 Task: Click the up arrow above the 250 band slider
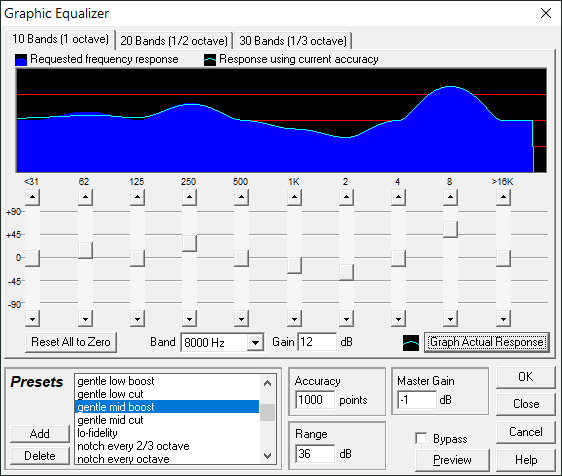point(189,197)
